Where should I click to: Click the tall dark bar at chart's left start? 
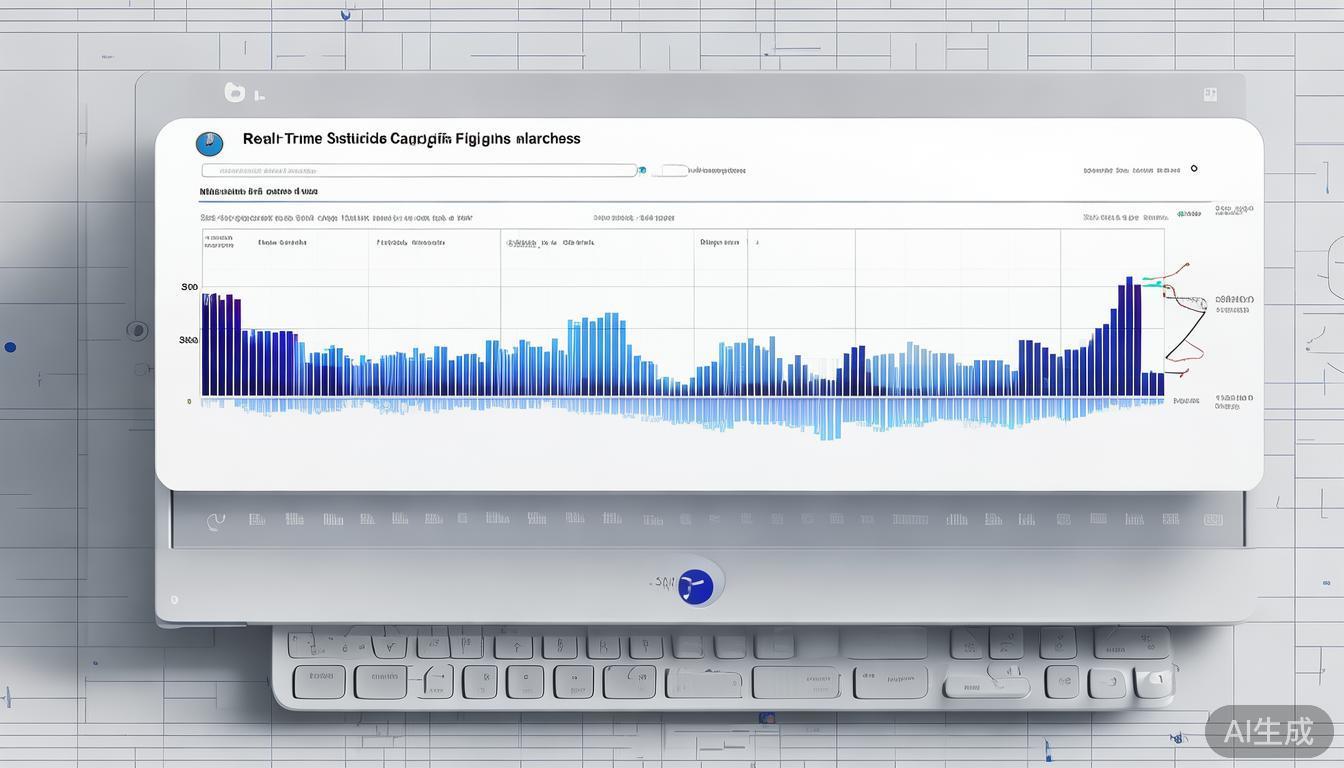206,344
